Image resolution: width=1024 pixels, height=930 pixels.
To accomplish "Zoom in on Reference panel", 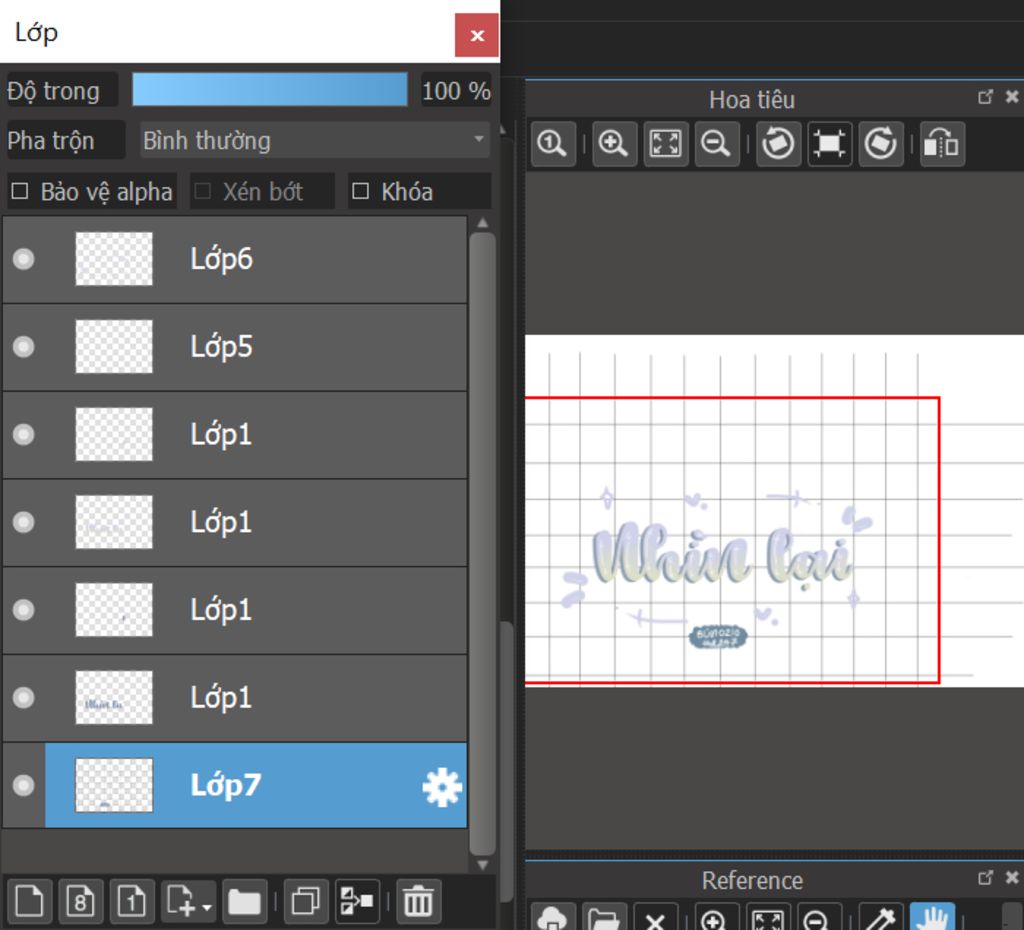I will [x=716, y=917].
